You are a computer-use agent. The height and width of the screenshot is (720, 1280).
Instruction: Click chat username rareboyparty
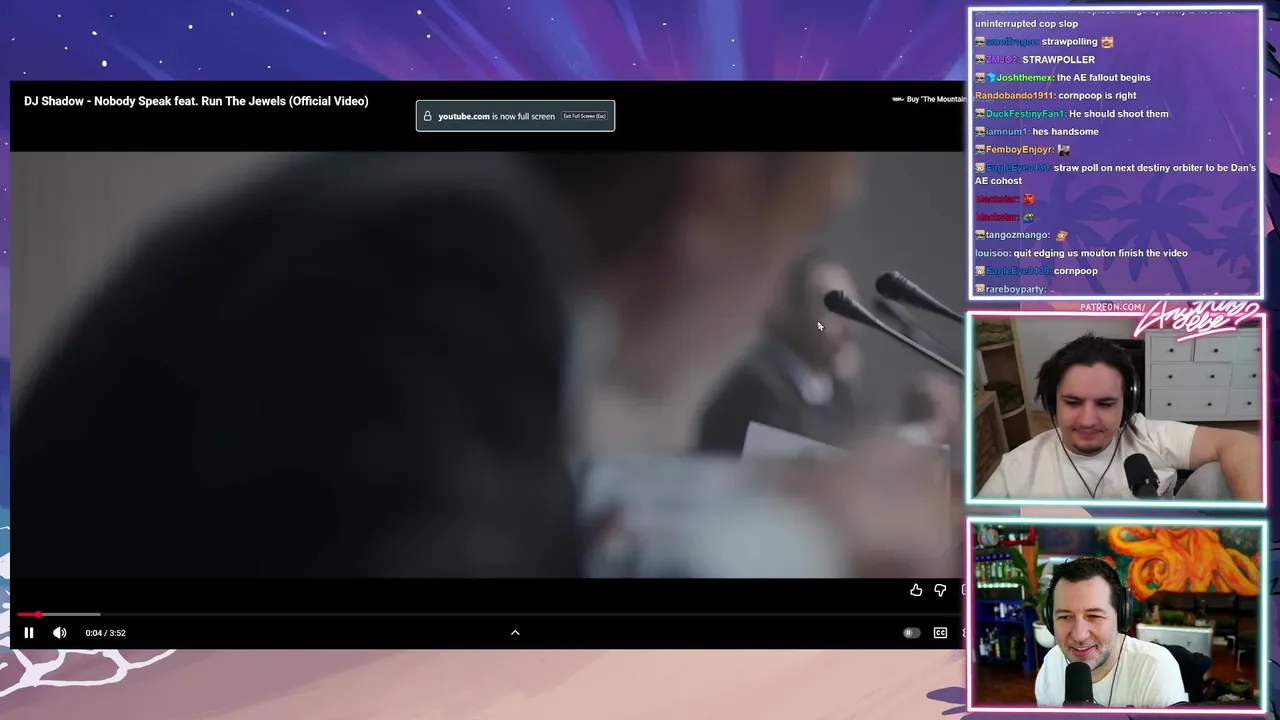point(1015,289)
